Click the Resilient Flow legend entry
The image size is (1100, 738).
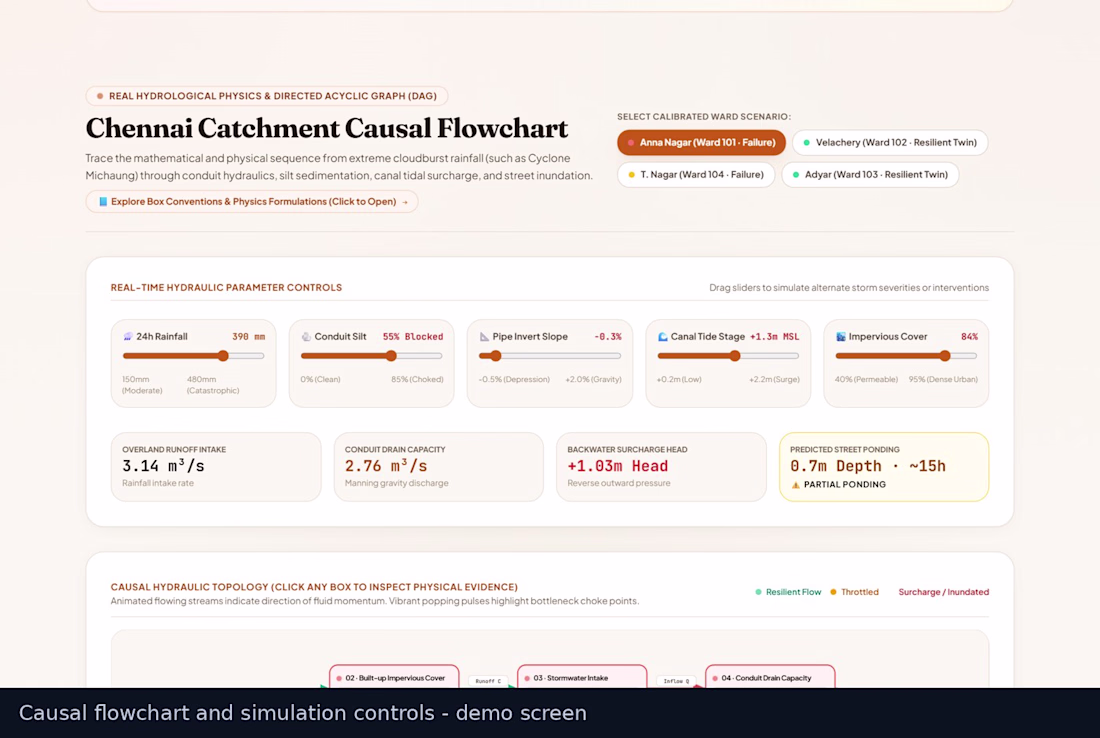point(788,592)
